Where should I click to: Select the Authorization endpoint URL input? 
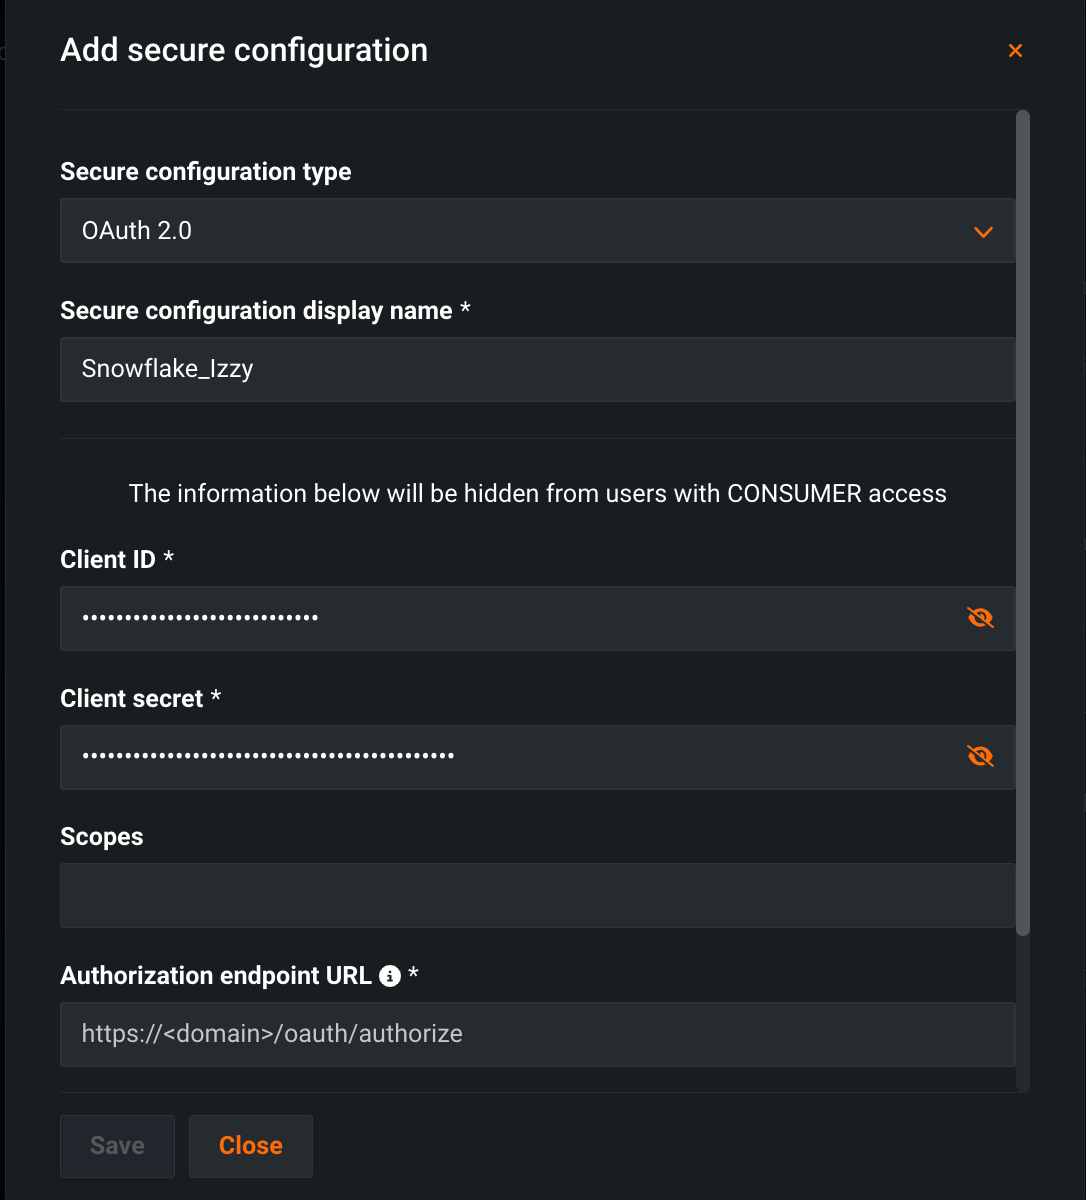point(537,1034)
